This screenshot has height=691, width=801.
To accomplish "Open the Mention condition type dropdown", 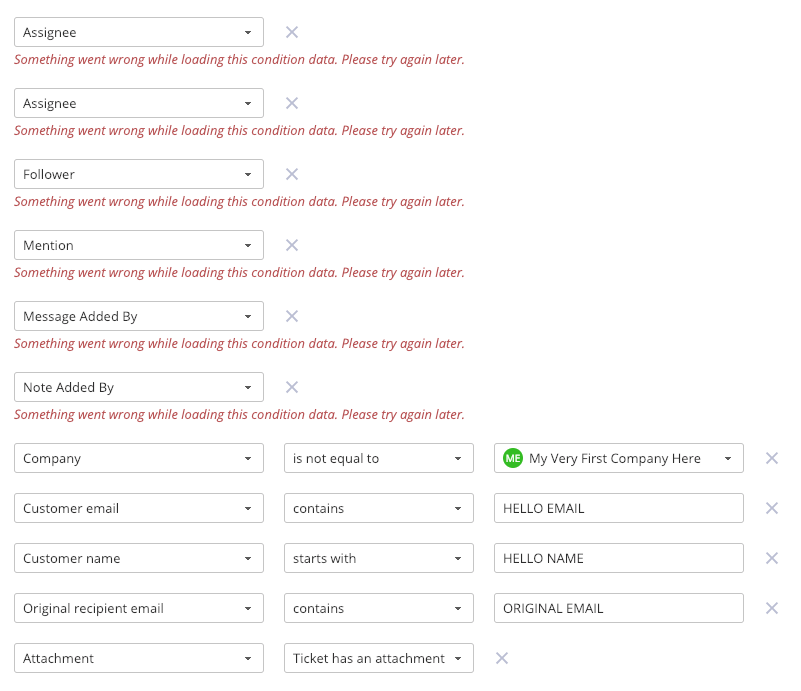I will tap(139, 245).
